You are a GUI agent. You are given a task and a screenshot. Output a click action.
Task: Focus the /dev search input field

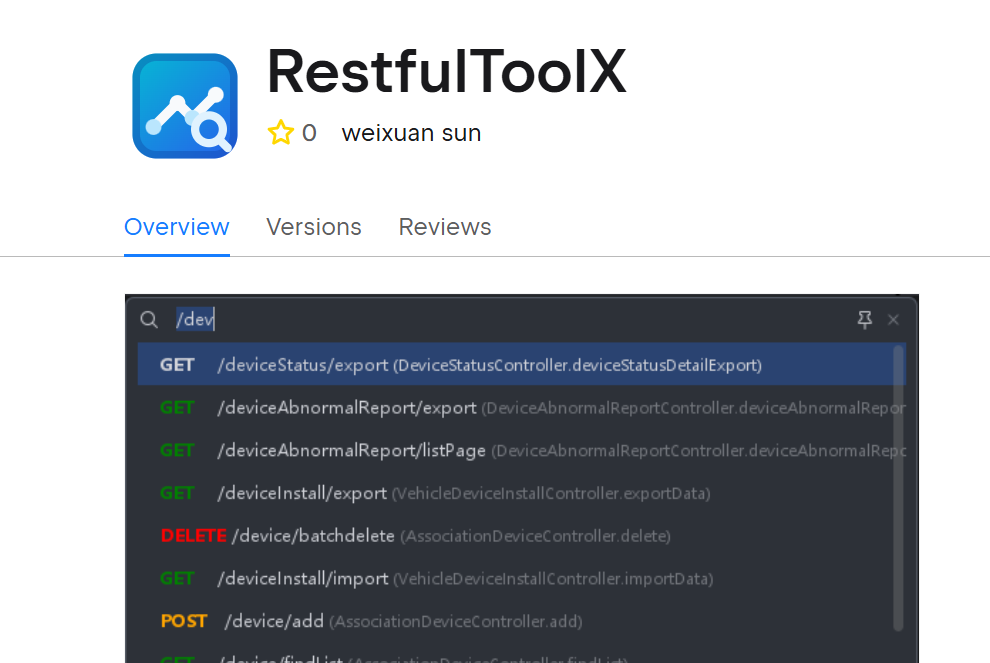(511, 320)
